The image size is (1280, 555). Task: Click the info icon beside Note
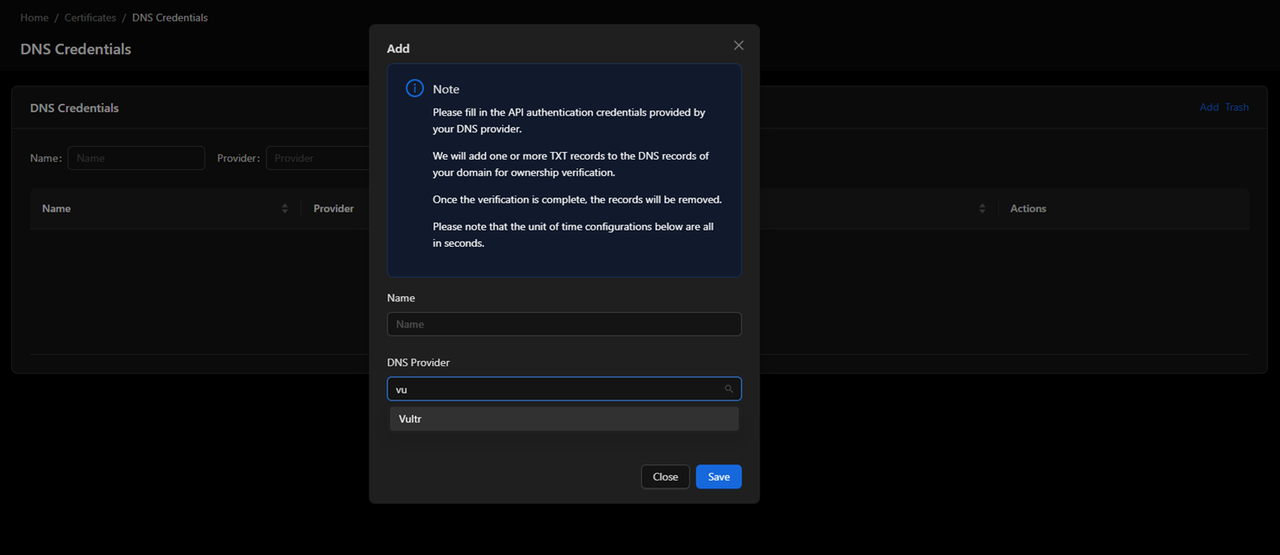coord(414,89)
